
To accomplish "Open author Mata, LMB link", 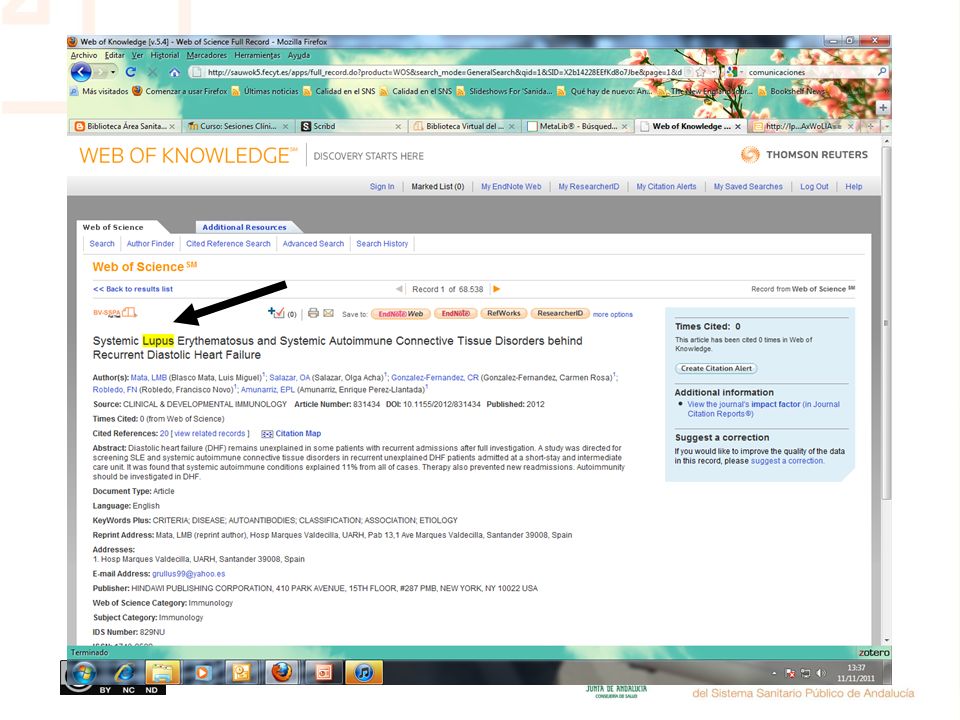I will [149, 378].
